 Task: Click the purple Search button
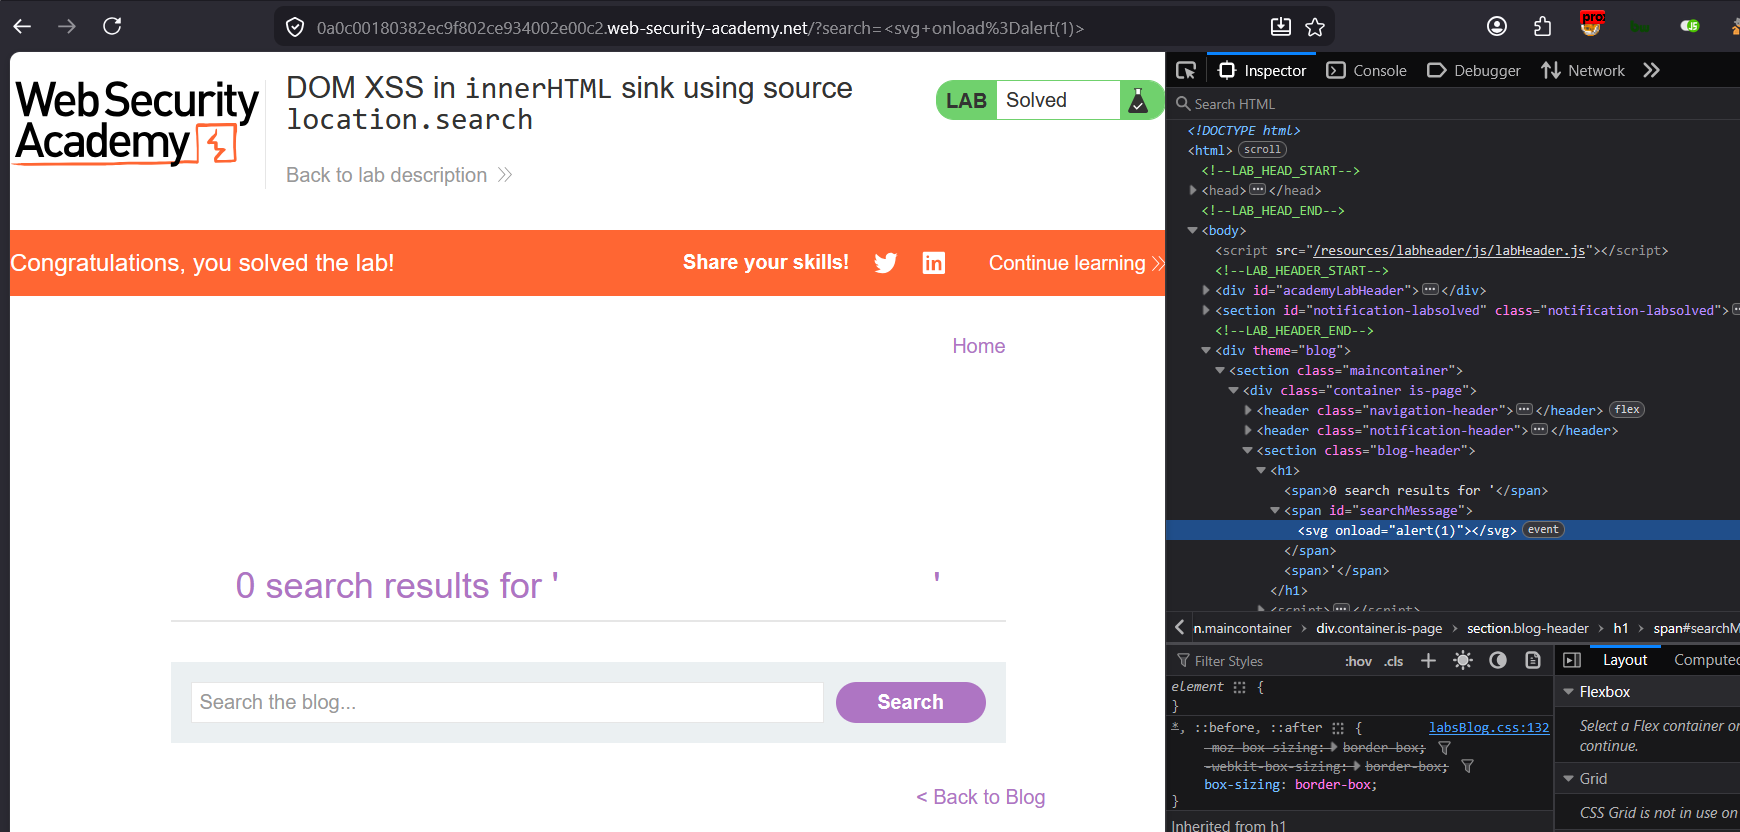pos(911,702)
